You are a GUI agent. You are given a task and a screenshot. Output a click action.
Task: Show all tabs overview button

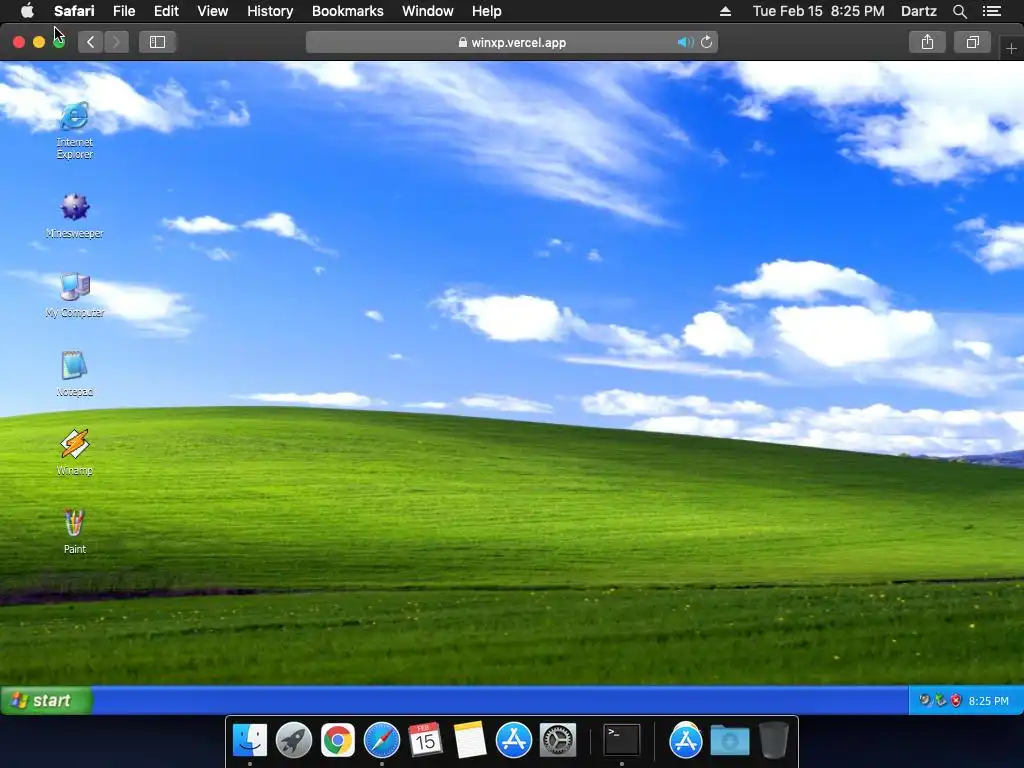click(972, 42)
